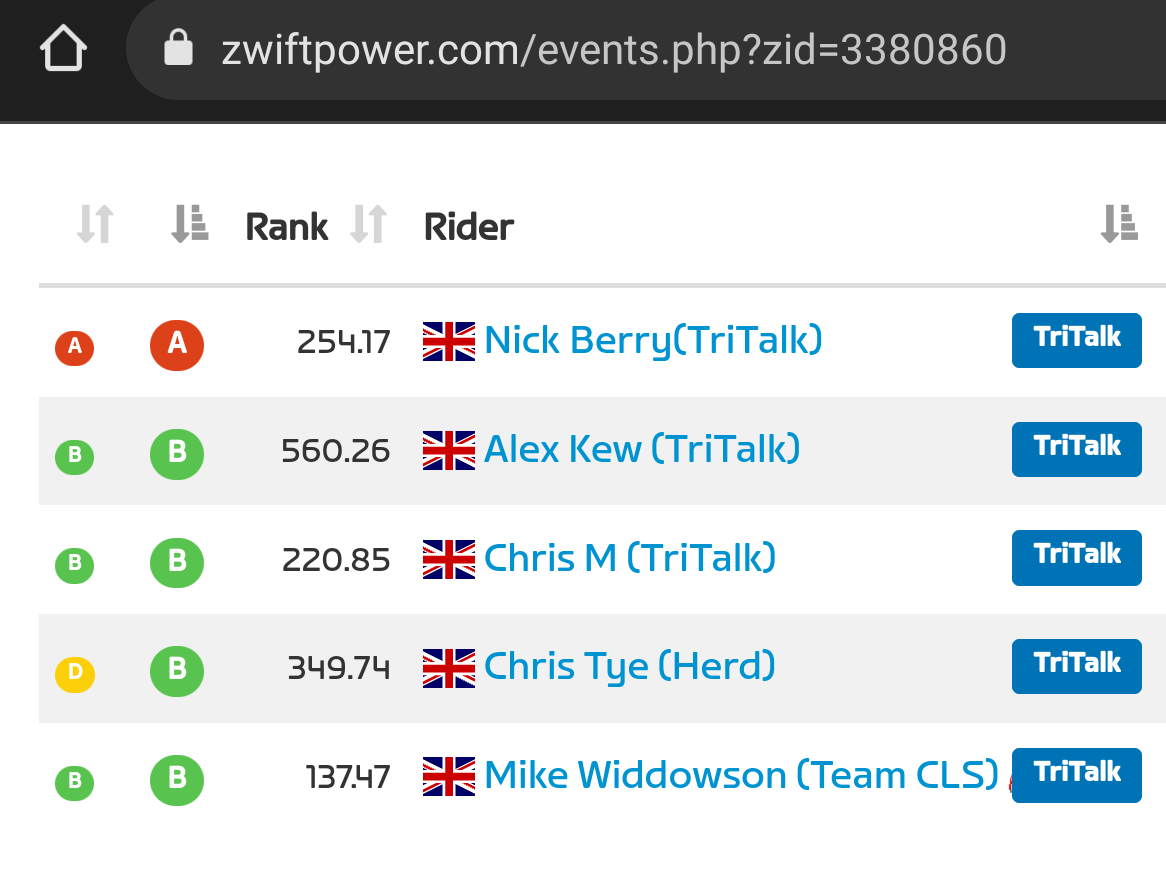Screen dimensions: 1166x878
Task: Click TriTalk team badge for Nick Berry
Action: click(x=1077, y=340)
